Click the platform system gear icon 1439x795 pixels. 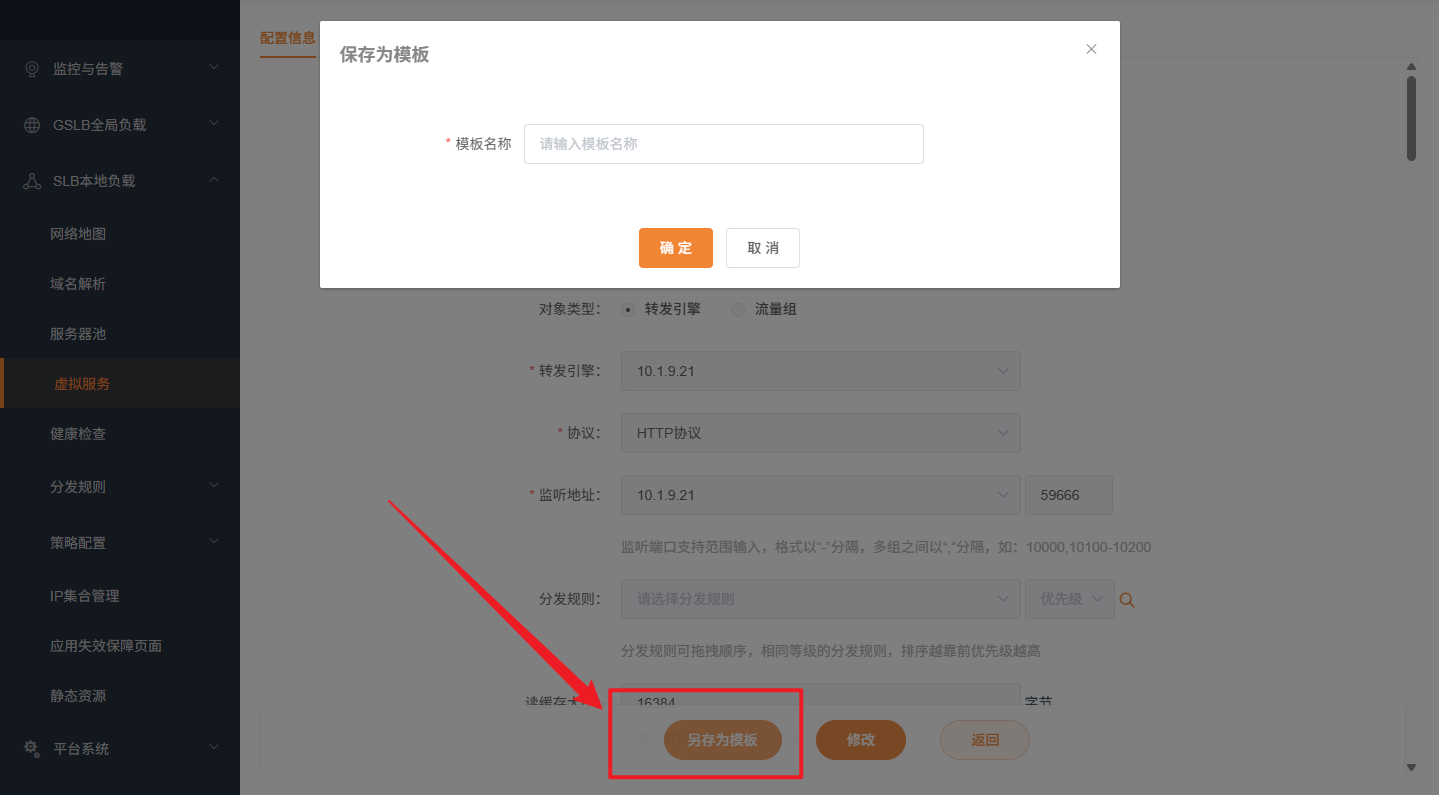(32, 748)
